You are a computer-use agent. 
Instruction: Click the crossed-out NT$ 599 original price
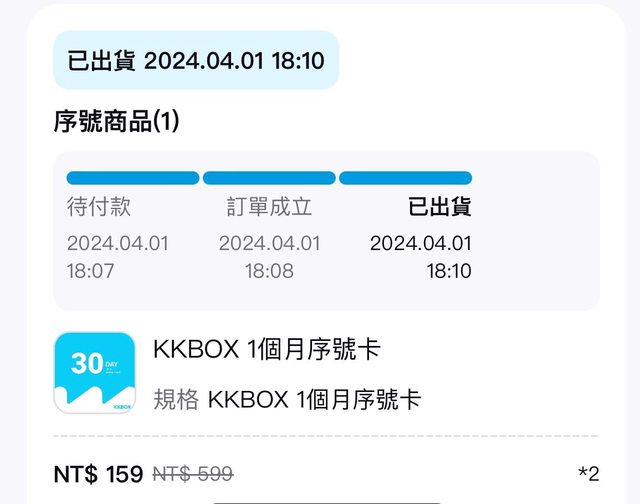click(x=192, y=474)
